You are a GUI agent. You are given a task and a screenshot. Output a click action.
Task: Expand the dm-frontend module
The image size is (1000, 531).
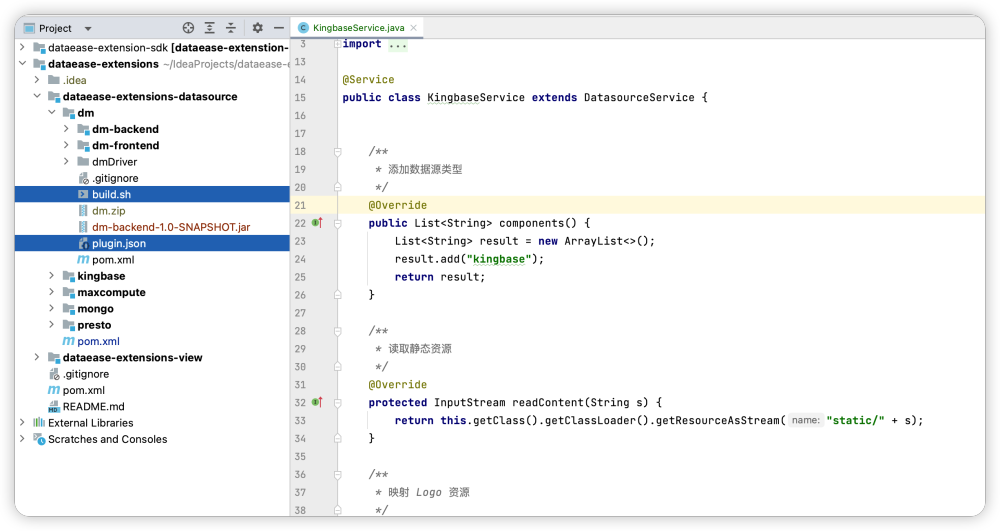[66, 145]
